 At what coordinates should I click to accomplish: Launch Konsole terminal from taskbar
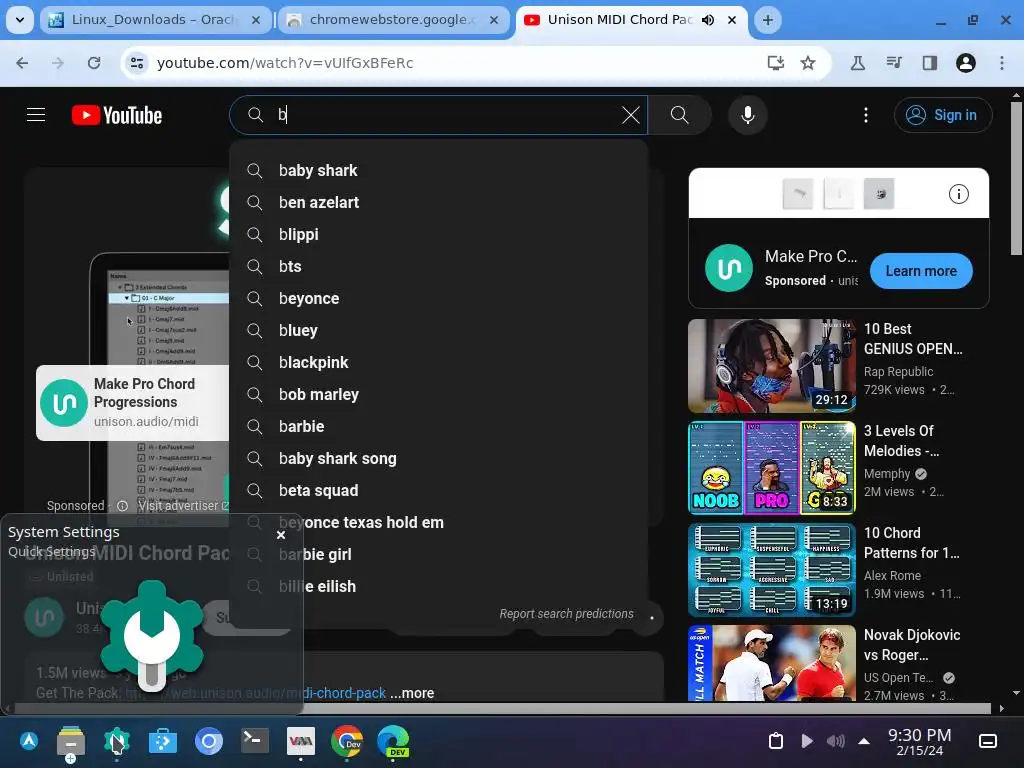(x=255, y=741)
